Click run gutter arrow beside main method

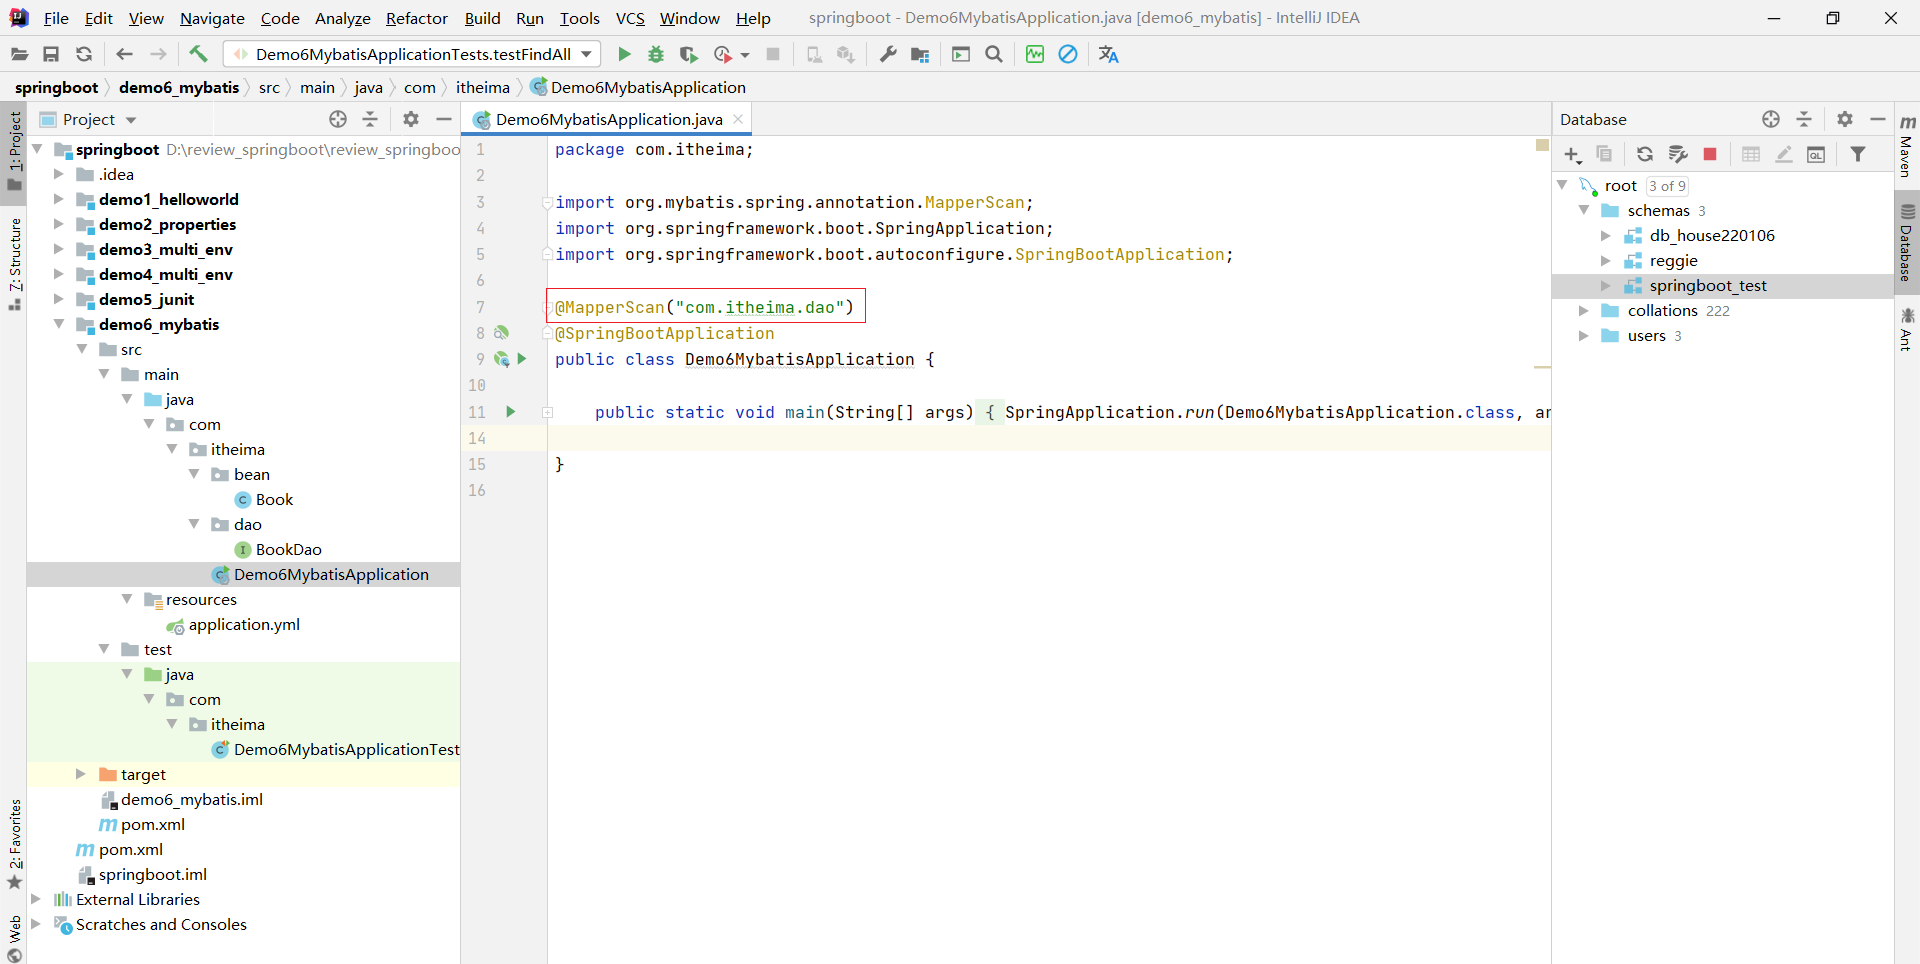(x=511, y=412)
